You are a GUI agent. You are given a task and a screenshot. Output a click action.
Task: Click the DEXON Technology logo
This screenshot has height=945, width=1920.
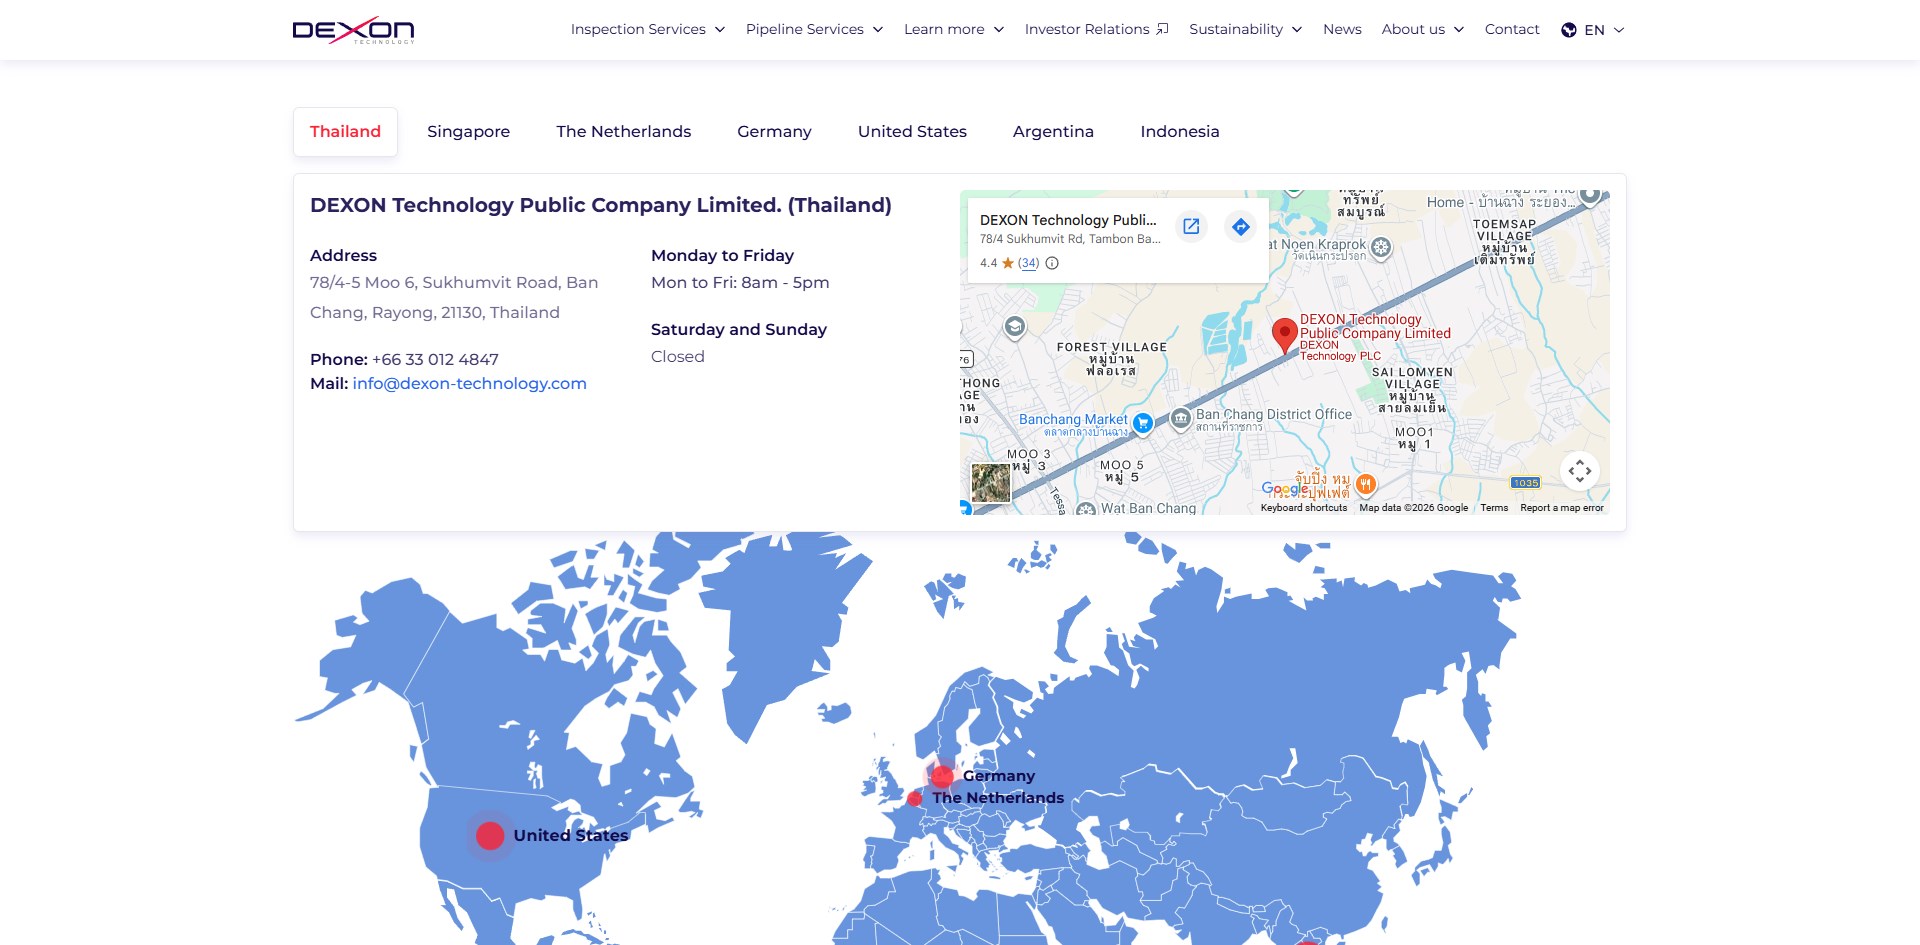click(353, 30)
